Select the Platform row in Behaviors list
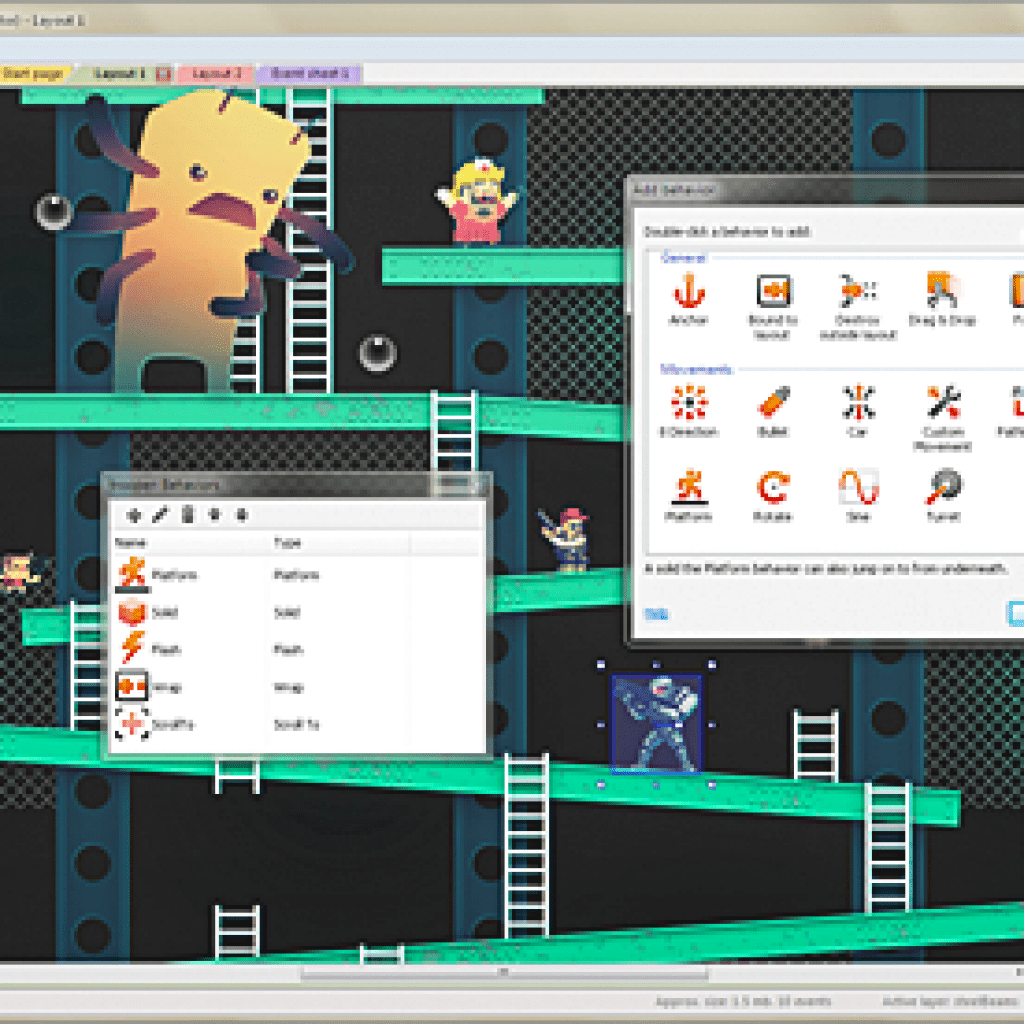The image size is (1024, 1024). click(x=296, y=575)
